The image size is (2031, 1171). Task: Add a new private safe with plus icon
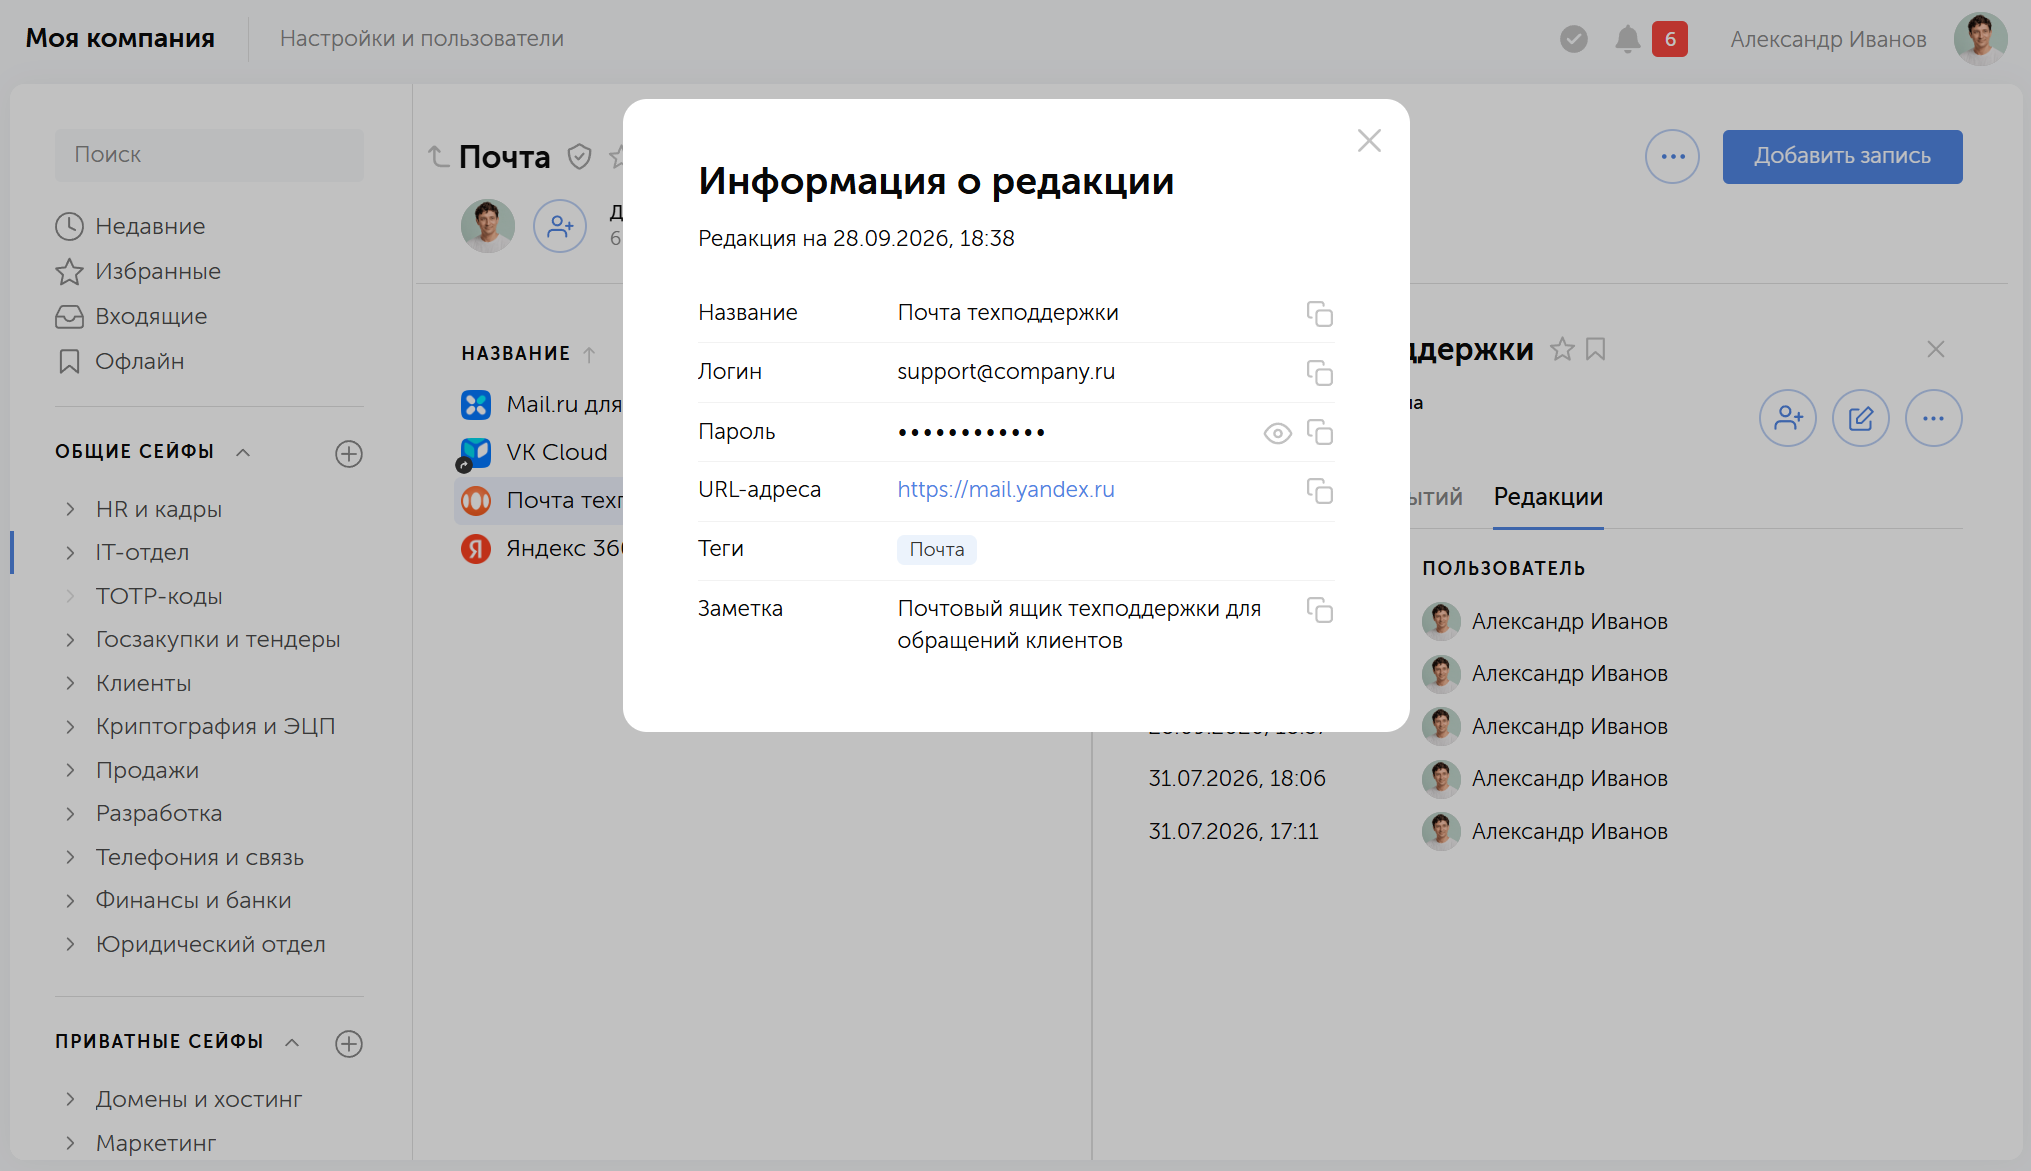[349, 1044]
